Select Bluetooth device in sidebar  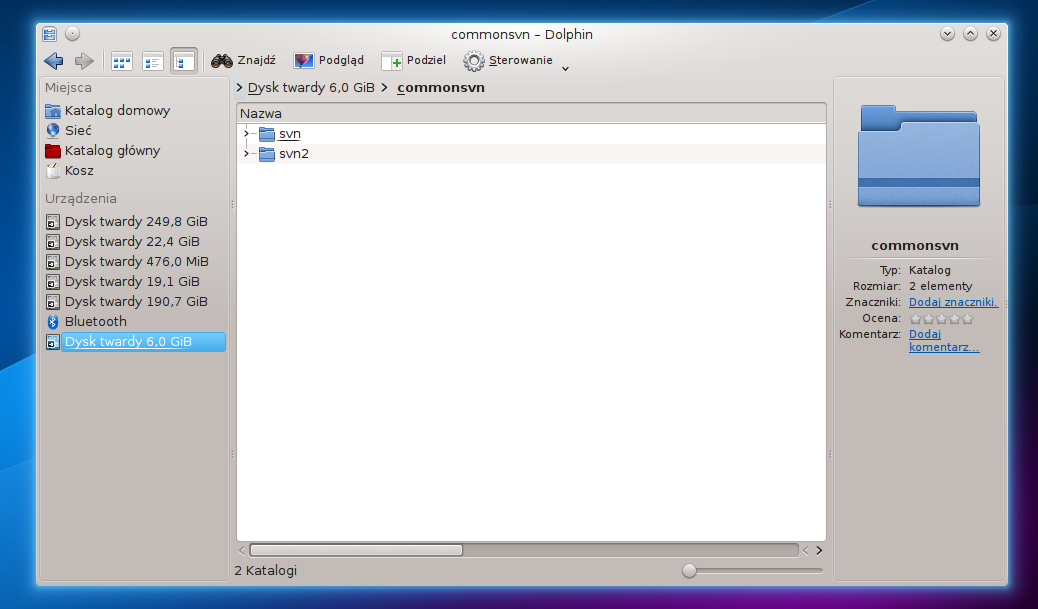(x=95, y=322)
